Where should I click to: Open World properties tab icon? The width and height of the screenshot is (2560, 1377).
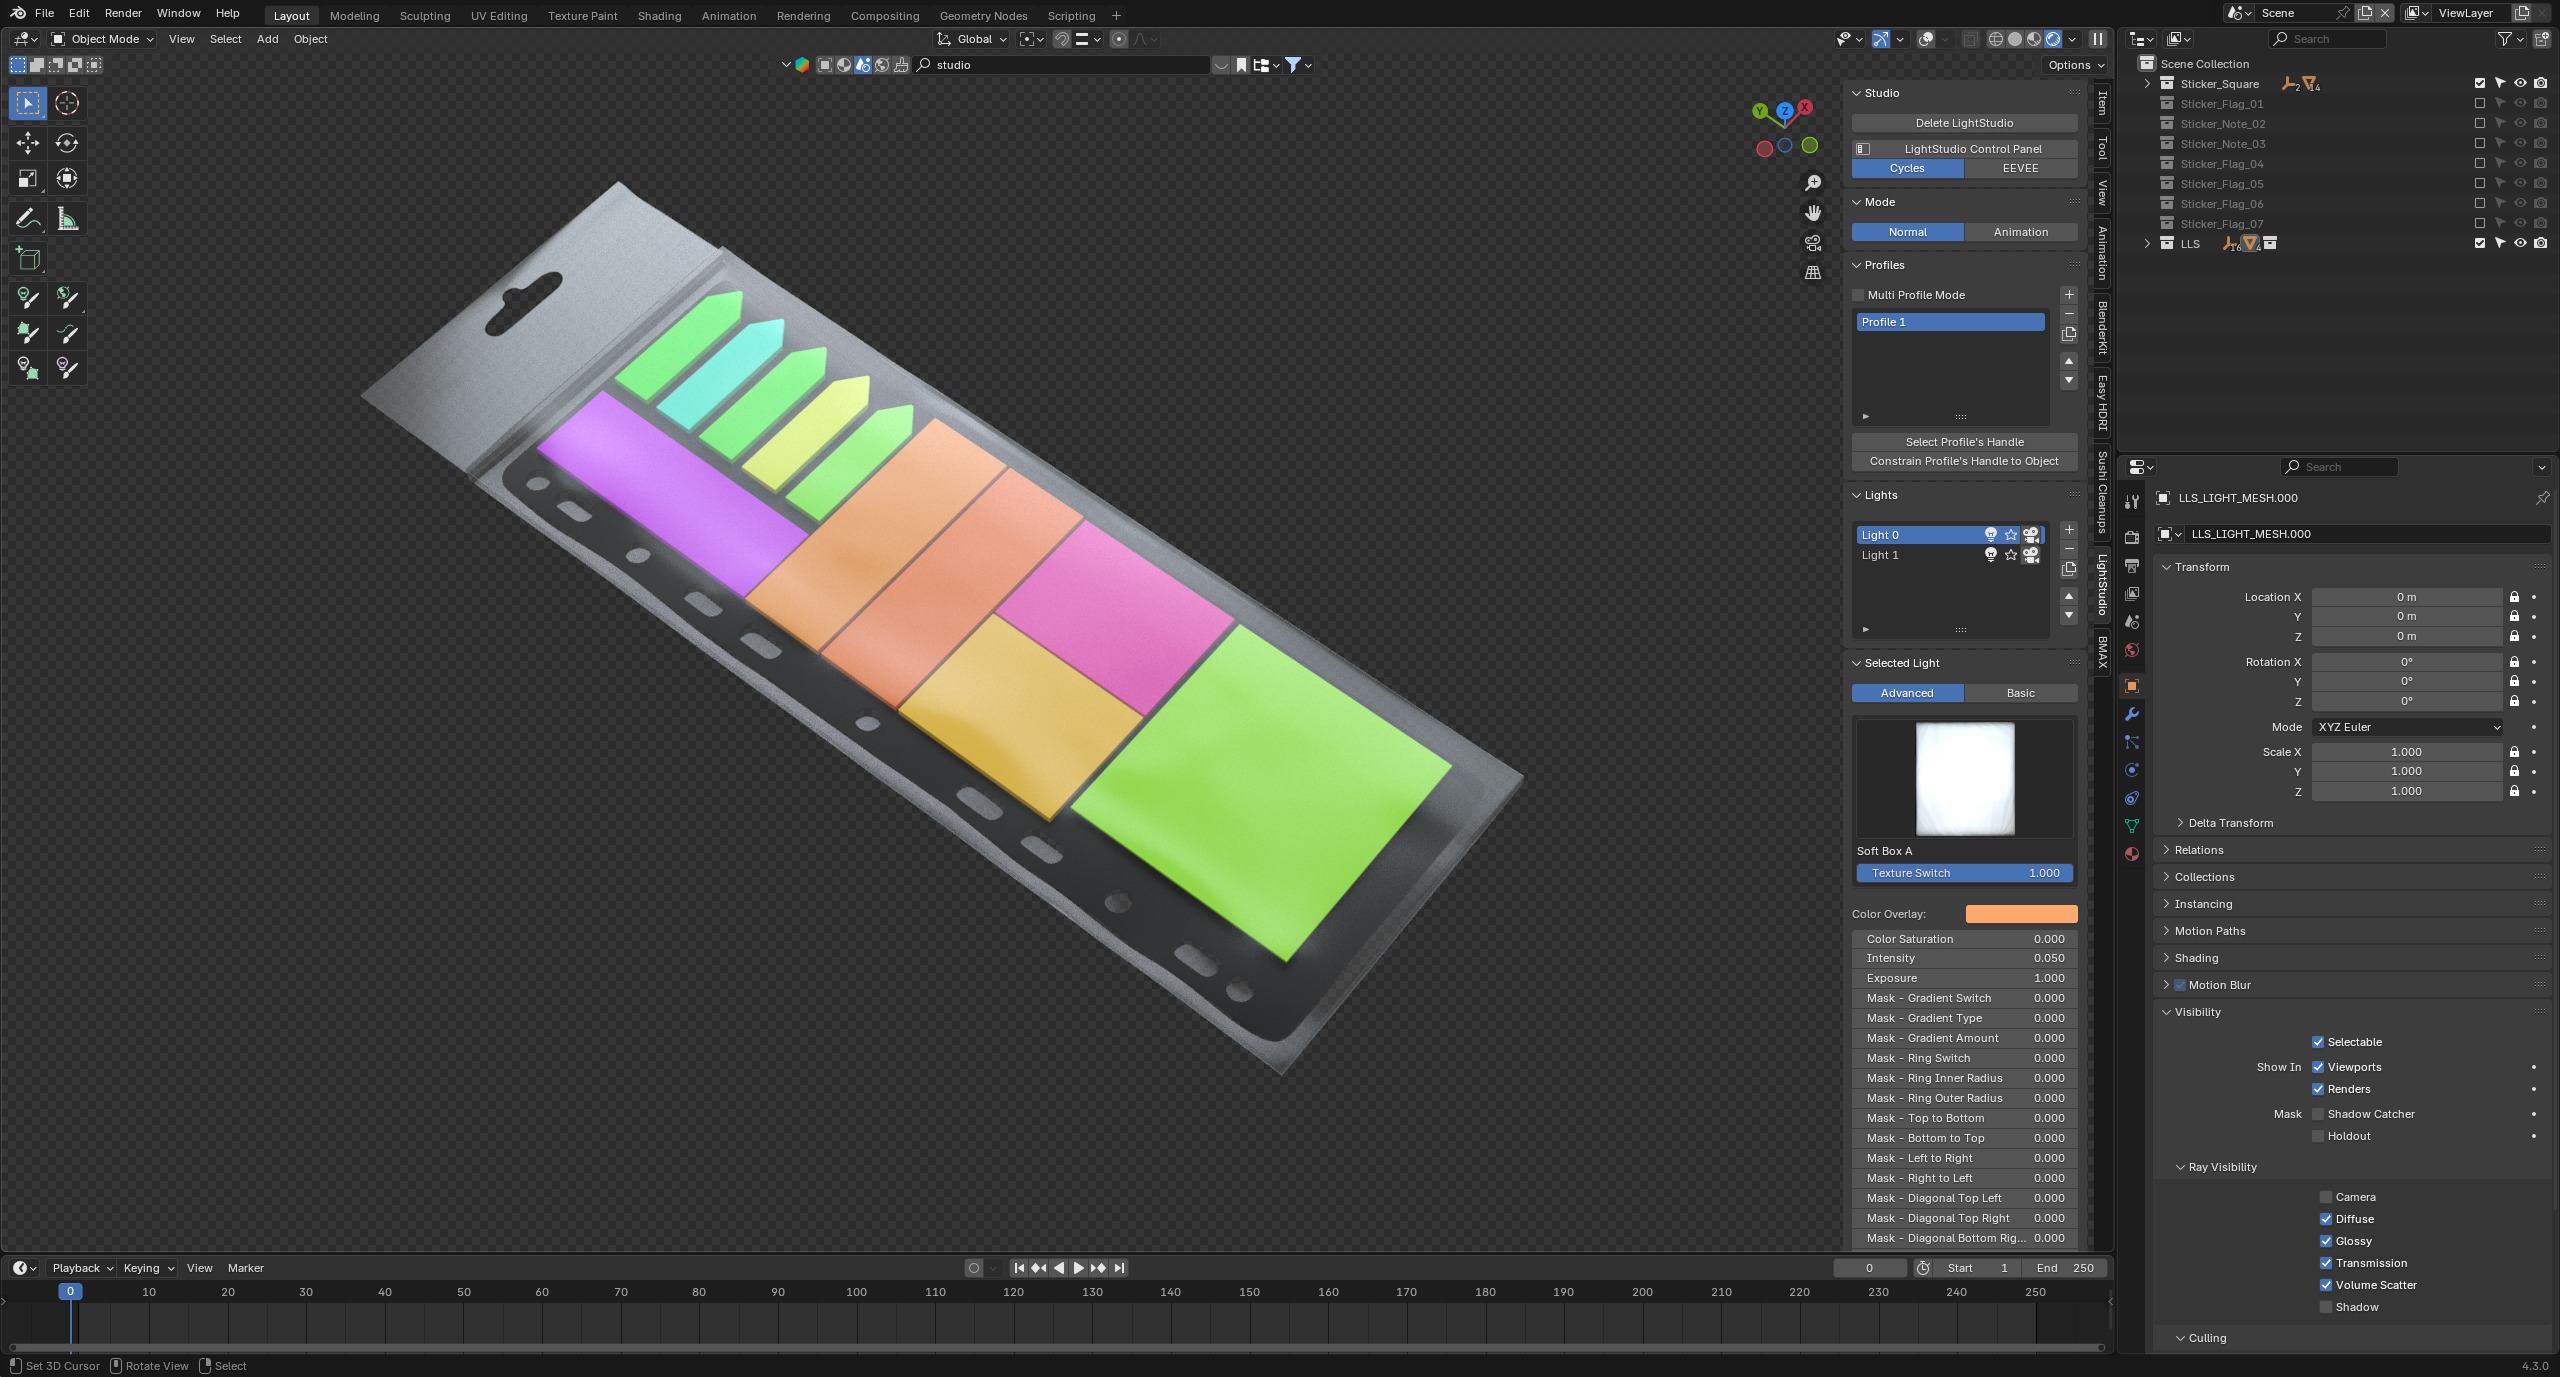(2132, 650)
